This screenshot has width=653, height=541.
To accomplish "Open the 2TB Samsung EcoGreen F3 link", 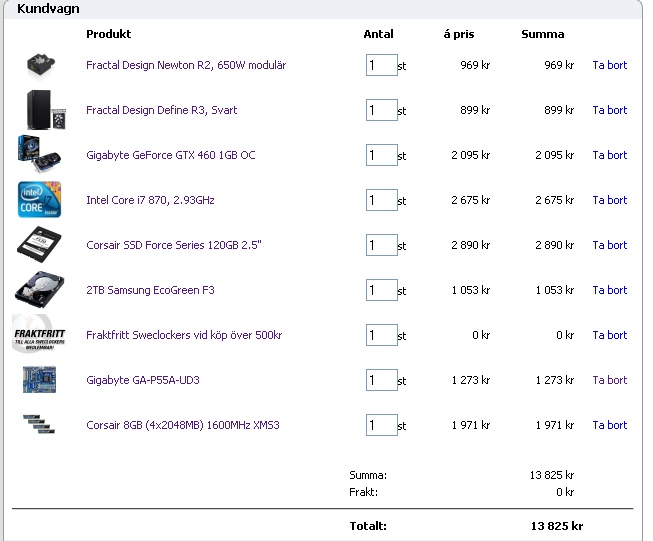I will (x=150, y=290).
